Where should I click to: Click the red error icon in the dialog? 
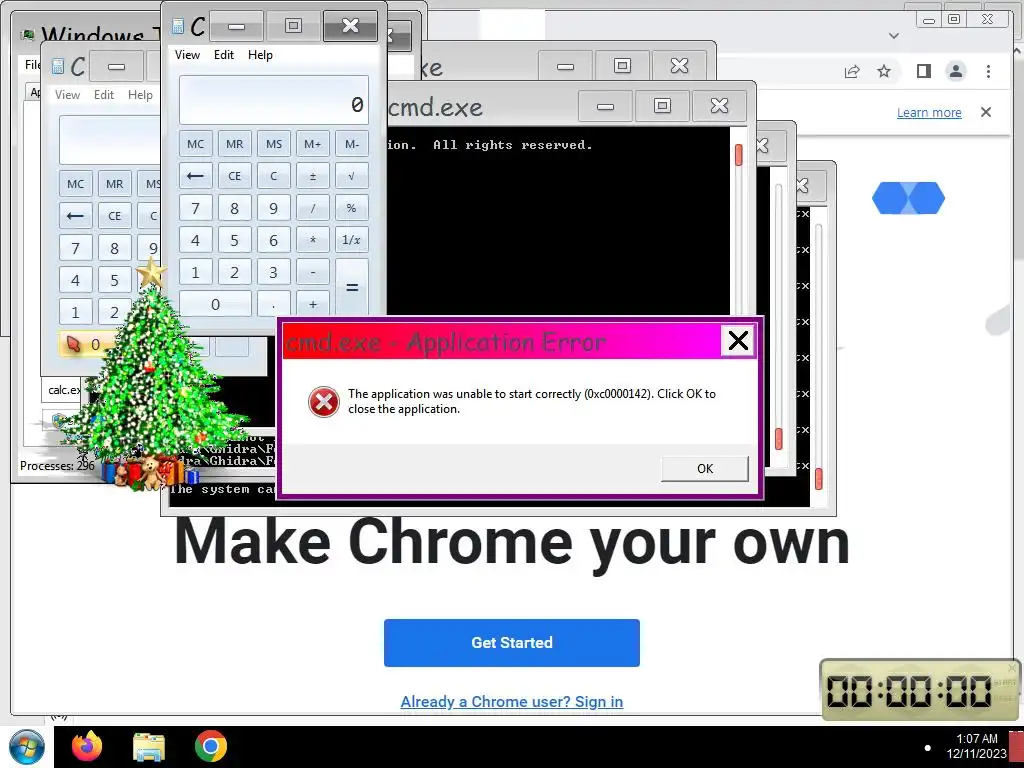pos(323,401)
